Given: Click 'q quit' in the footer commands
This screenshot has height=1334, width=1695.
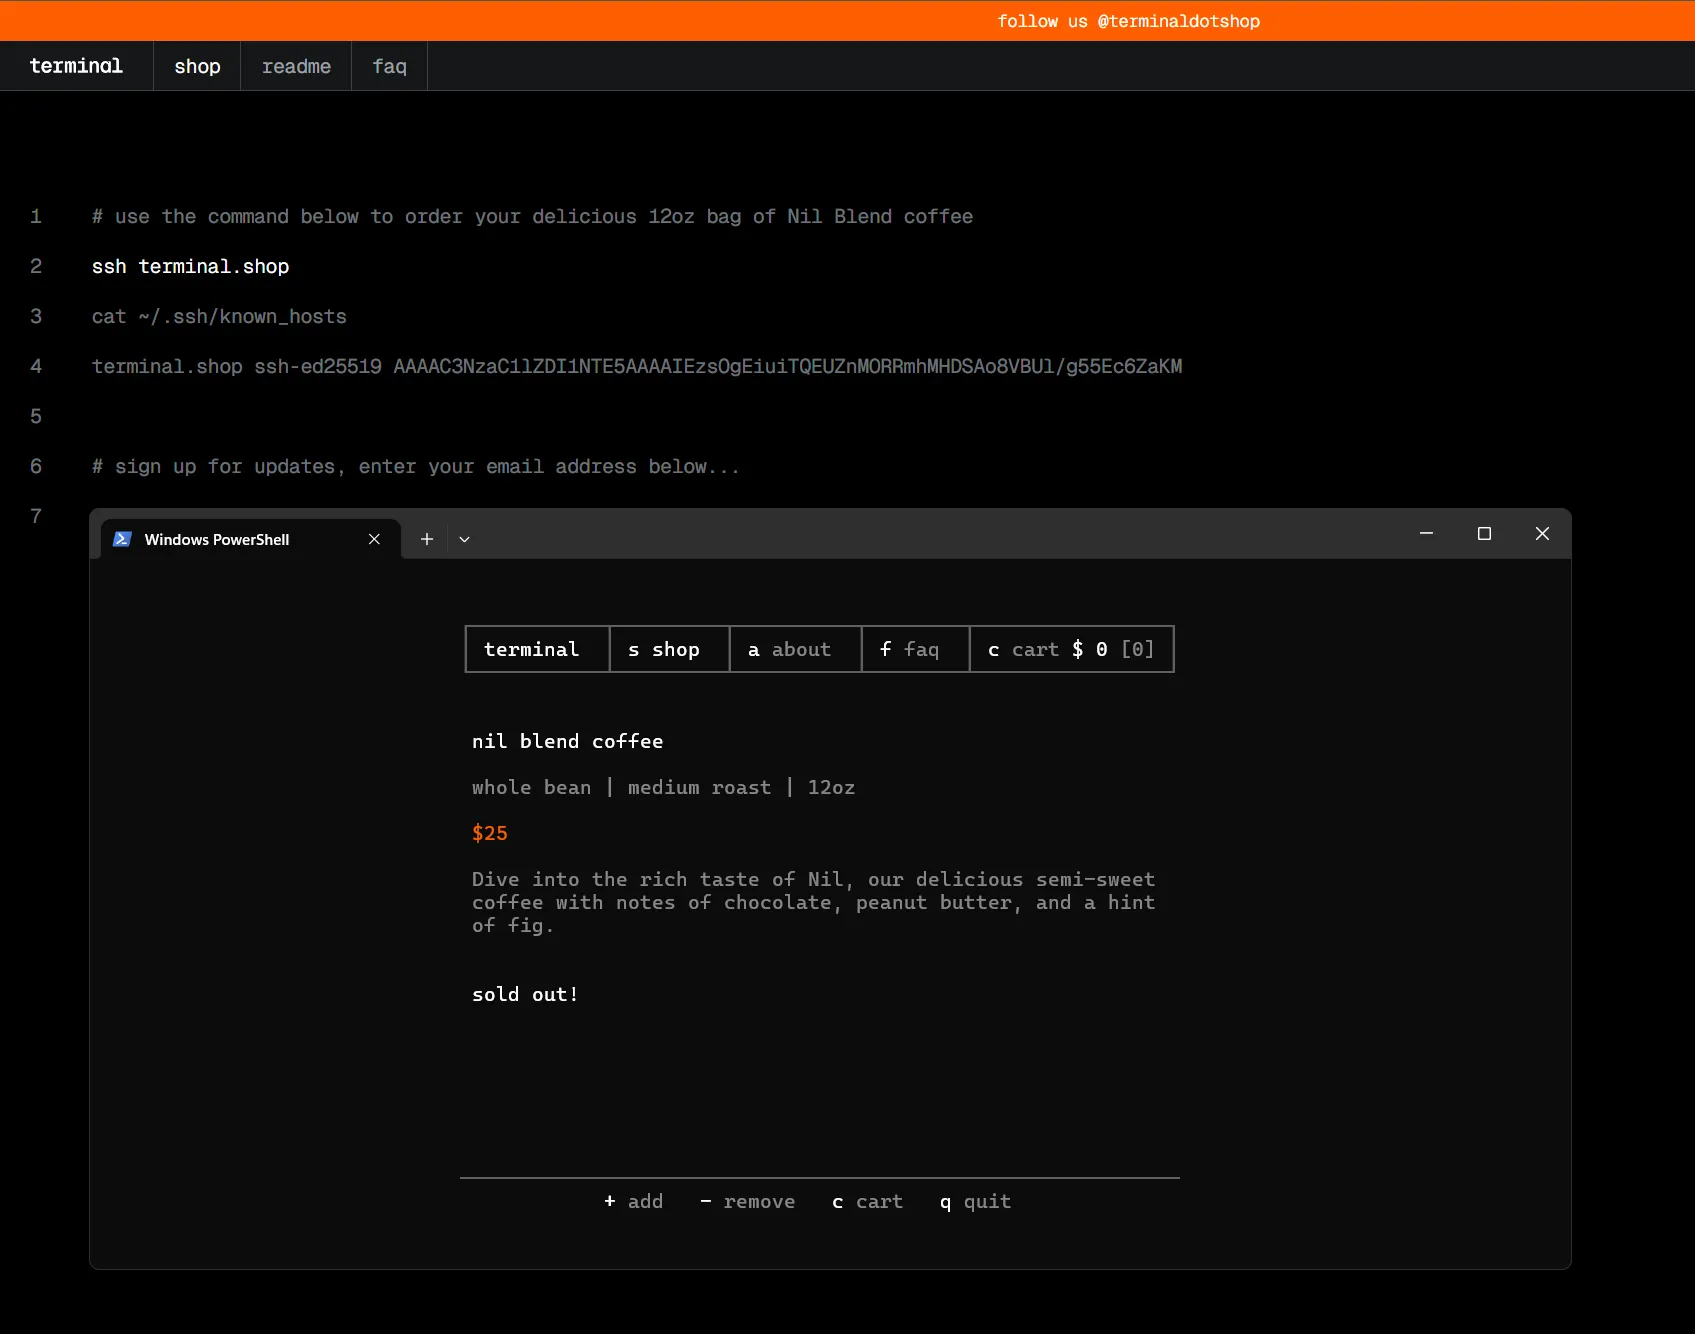Looking at the screenshot, I should (x=975, y=1202).
